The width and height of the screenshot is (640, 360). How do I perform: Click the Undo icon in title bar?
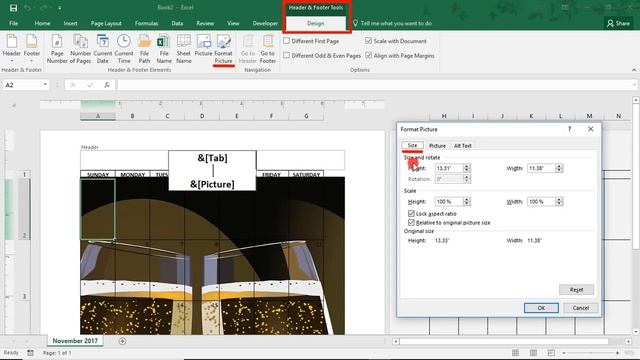[x=27, y=8]
